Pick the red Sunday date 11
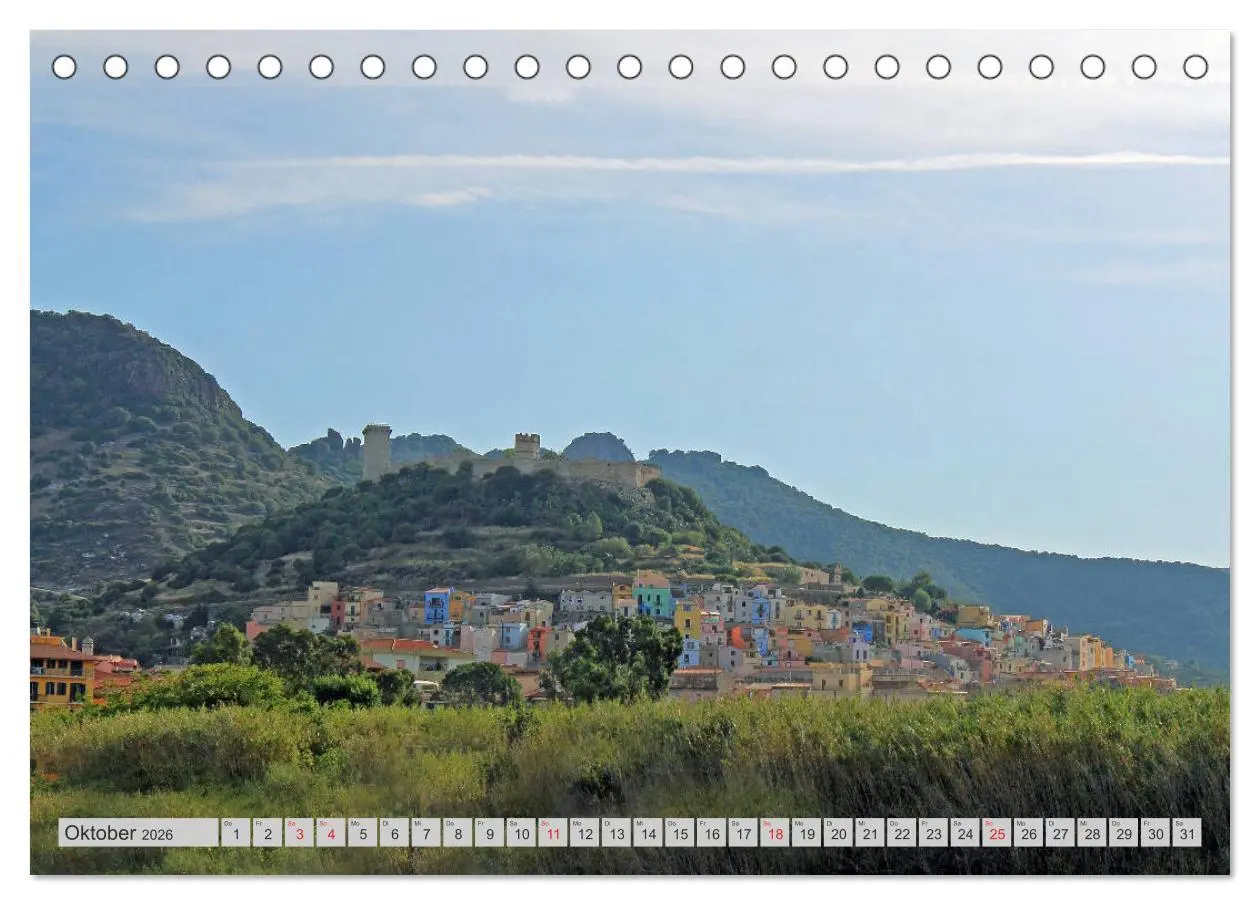Viewport: 1260px width, 905px height. point(553,833)
